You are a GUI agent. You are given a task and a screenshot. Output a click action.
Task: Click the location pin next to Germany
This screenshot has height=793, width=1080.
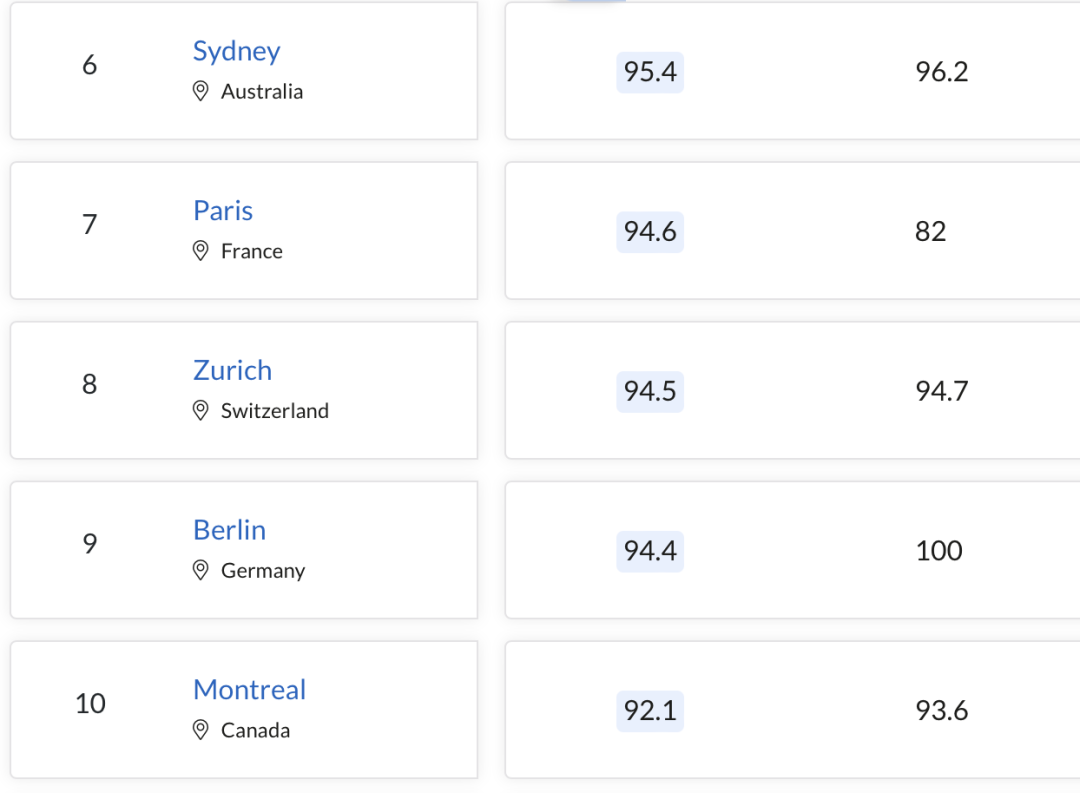(200, 570)
